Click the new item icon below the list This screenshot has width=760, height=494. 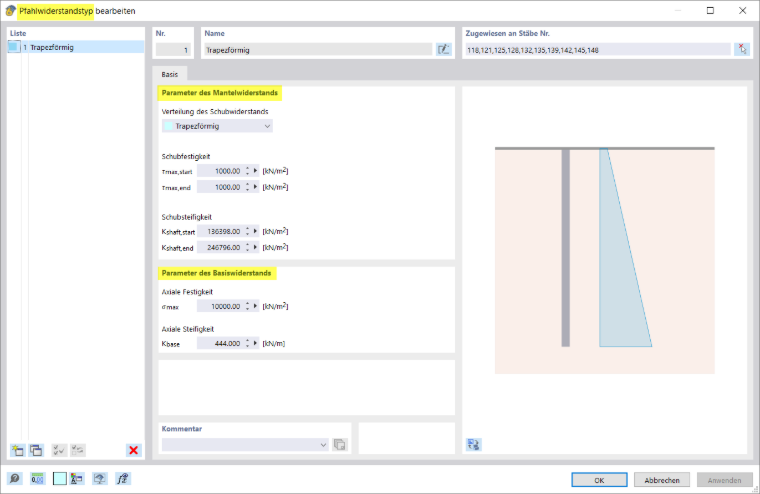tap(17, 450)
